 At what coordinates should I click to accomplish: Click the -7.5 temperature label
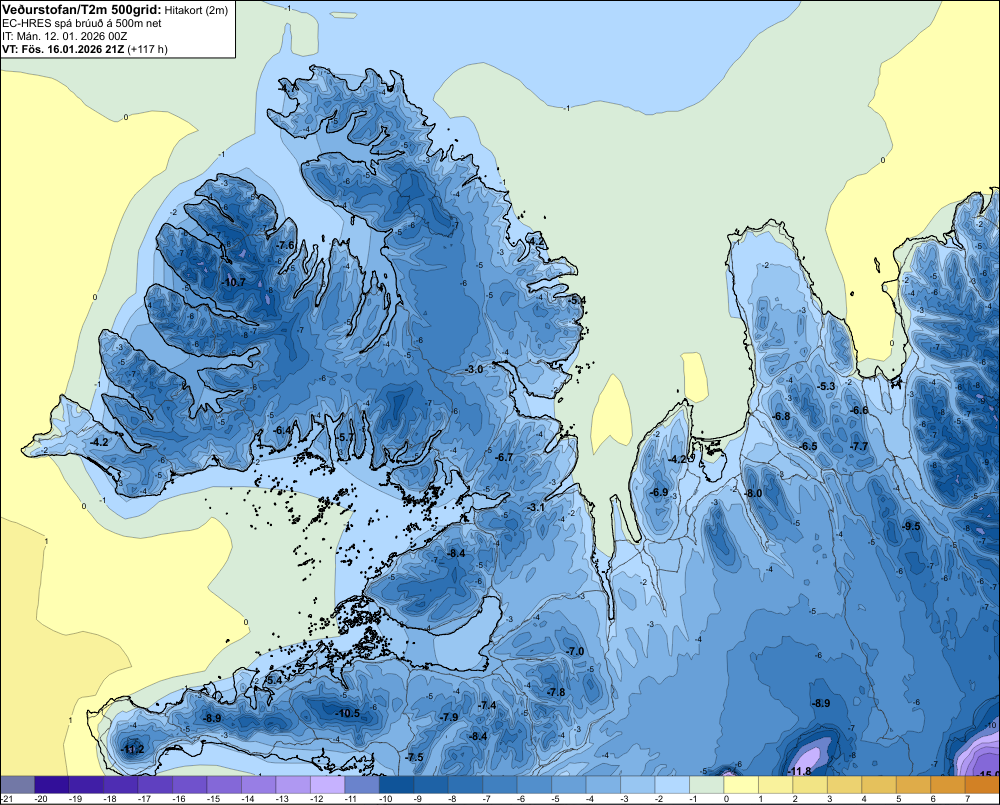(415, 757)
